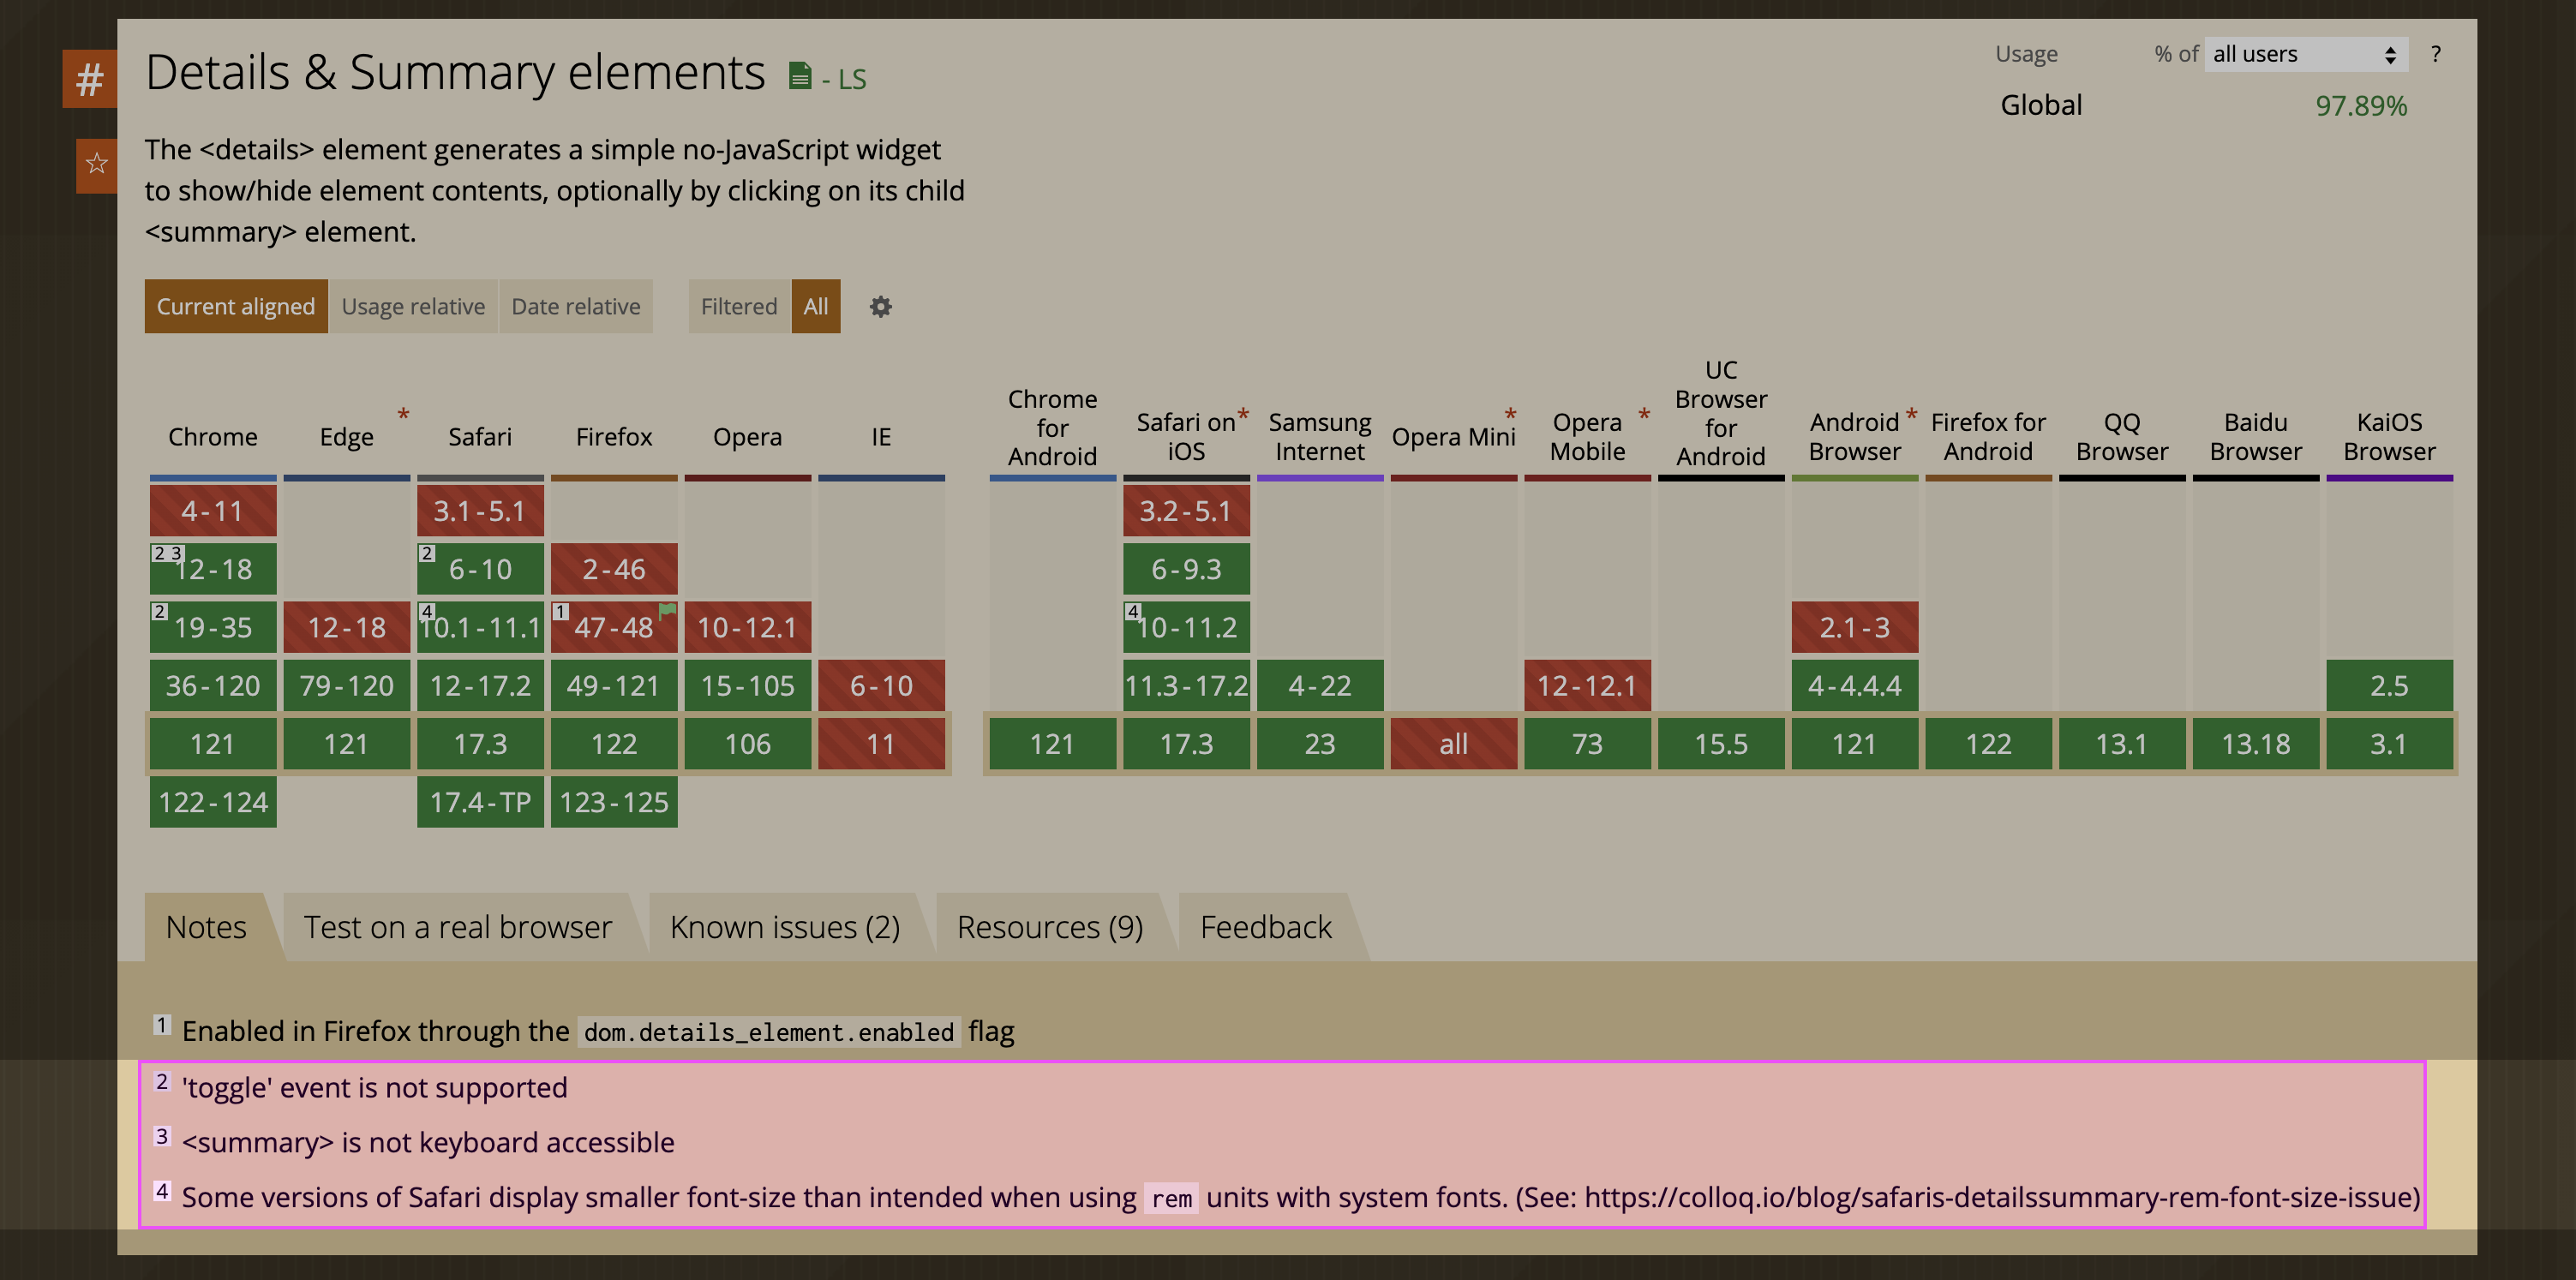Select the Safari 3.1-5.1 cell

tap(480, 511)
